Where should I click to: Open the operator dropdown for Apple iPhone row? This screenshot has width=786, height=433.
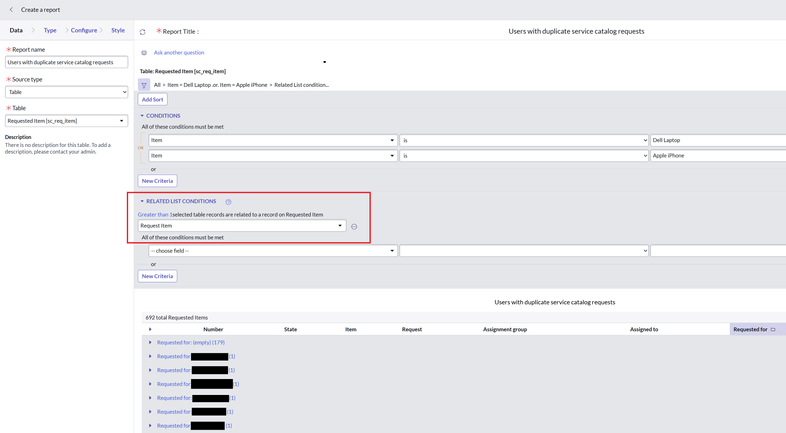524,156
